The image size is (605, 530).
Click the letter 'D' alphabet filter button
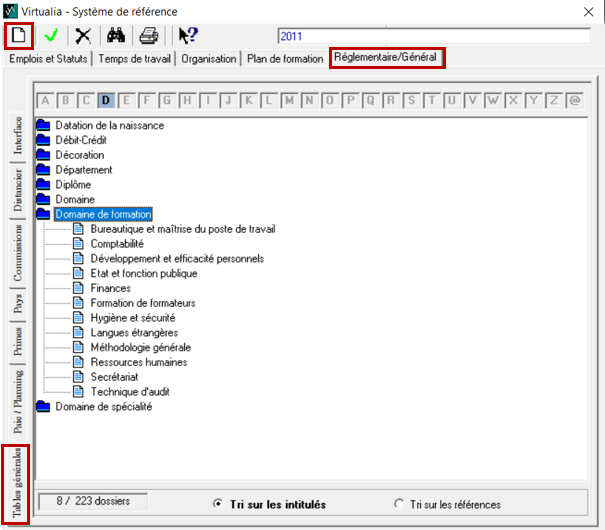click(x=107, y=100)
